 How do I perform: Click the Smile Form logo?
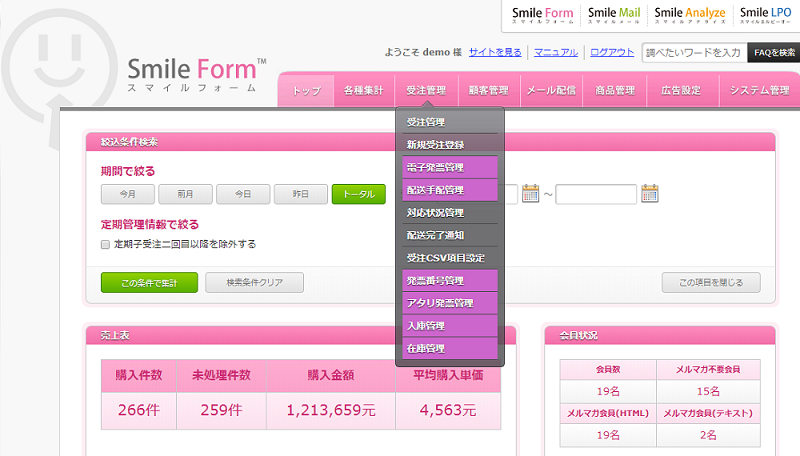pos(196,74)
